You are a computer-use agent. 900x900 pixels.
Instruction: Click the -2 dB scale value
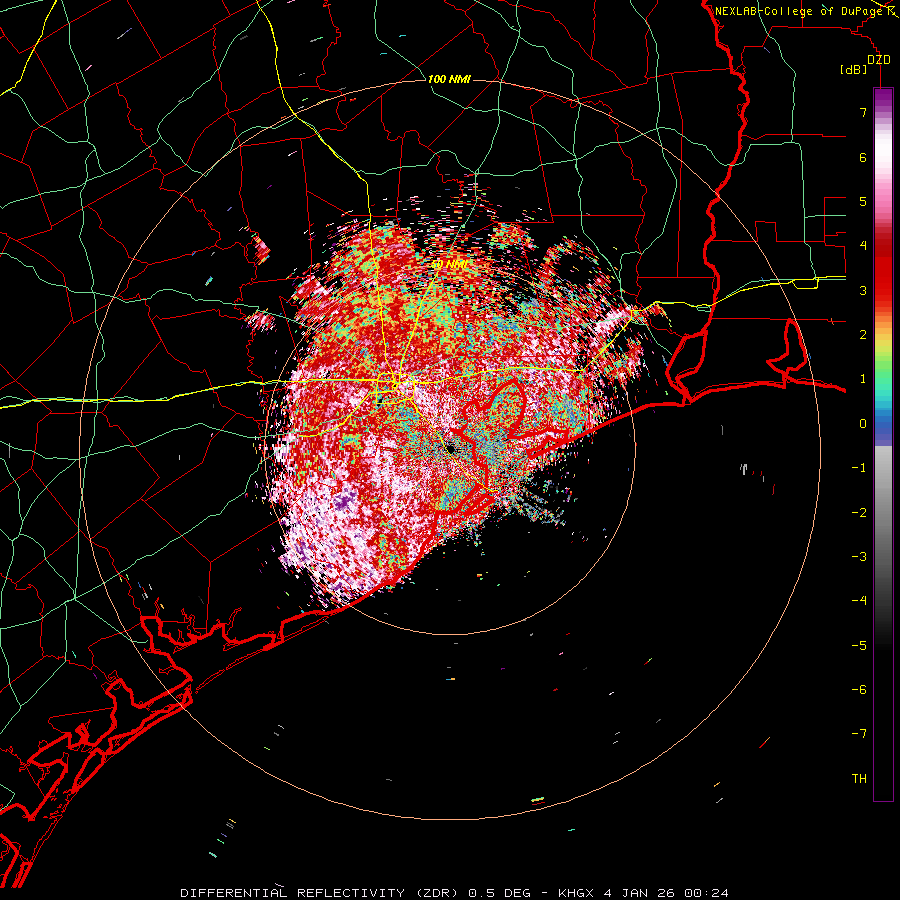(859, 513)
